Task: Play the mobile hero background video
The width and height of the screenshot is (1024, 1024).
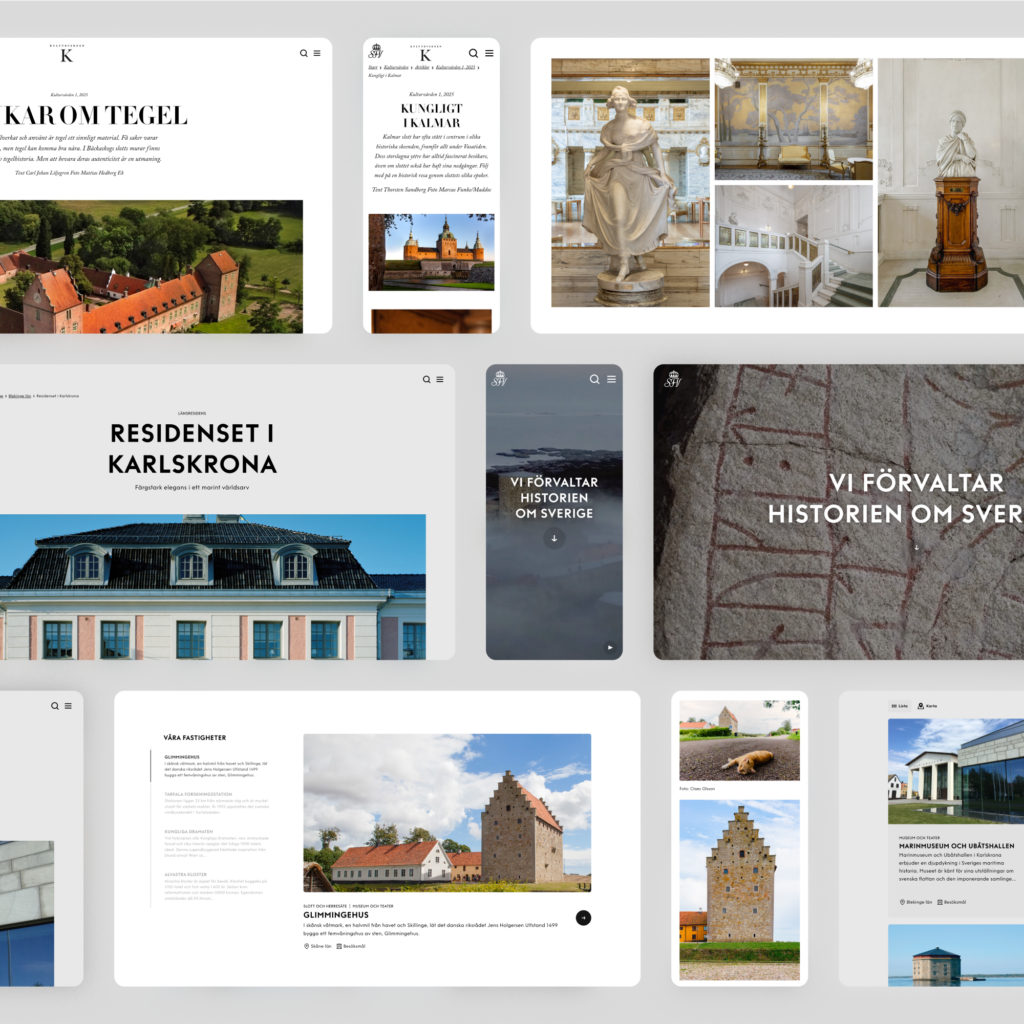Action: tap(610, 648)
